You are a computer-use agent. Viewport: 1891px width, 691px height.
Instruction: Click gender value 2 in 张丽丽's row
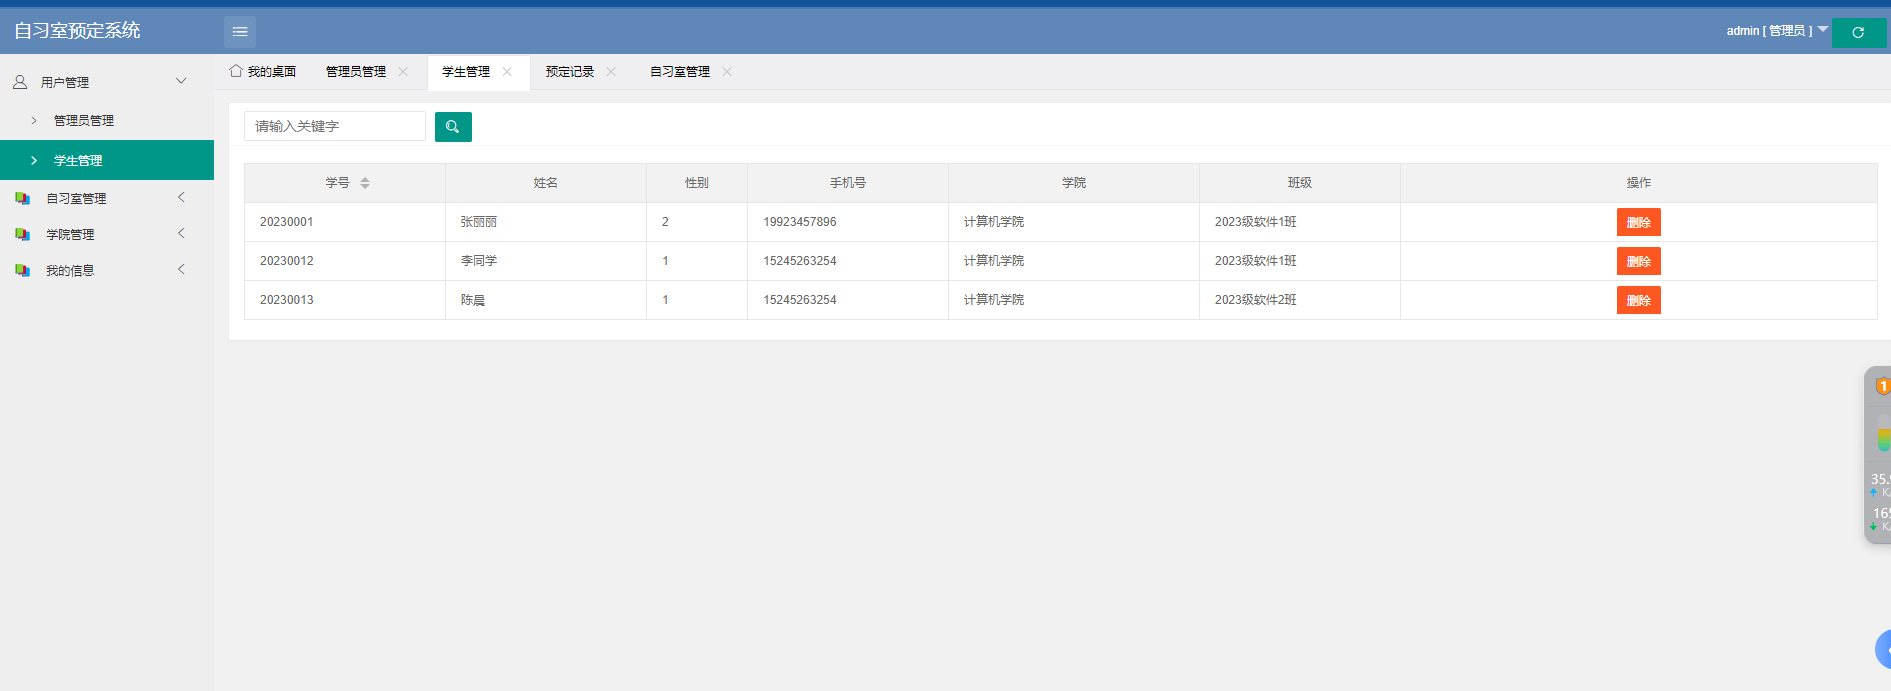point(665,222)
